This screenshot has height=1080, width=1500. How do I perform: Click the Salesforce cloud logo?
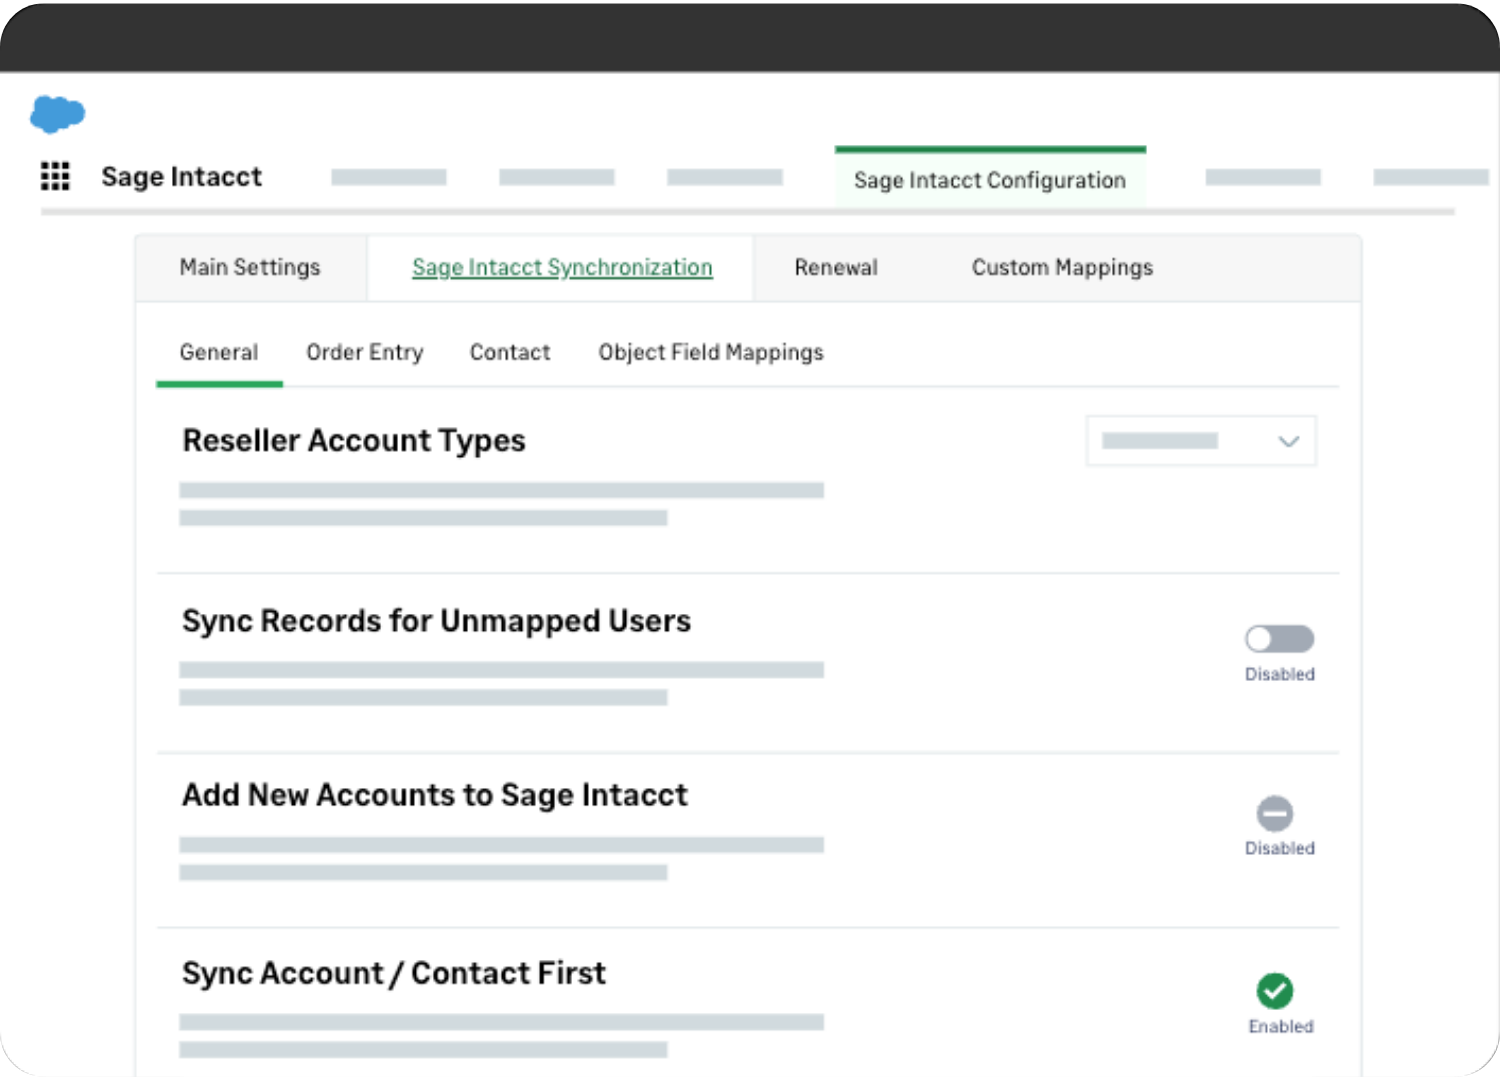(58, 113)
